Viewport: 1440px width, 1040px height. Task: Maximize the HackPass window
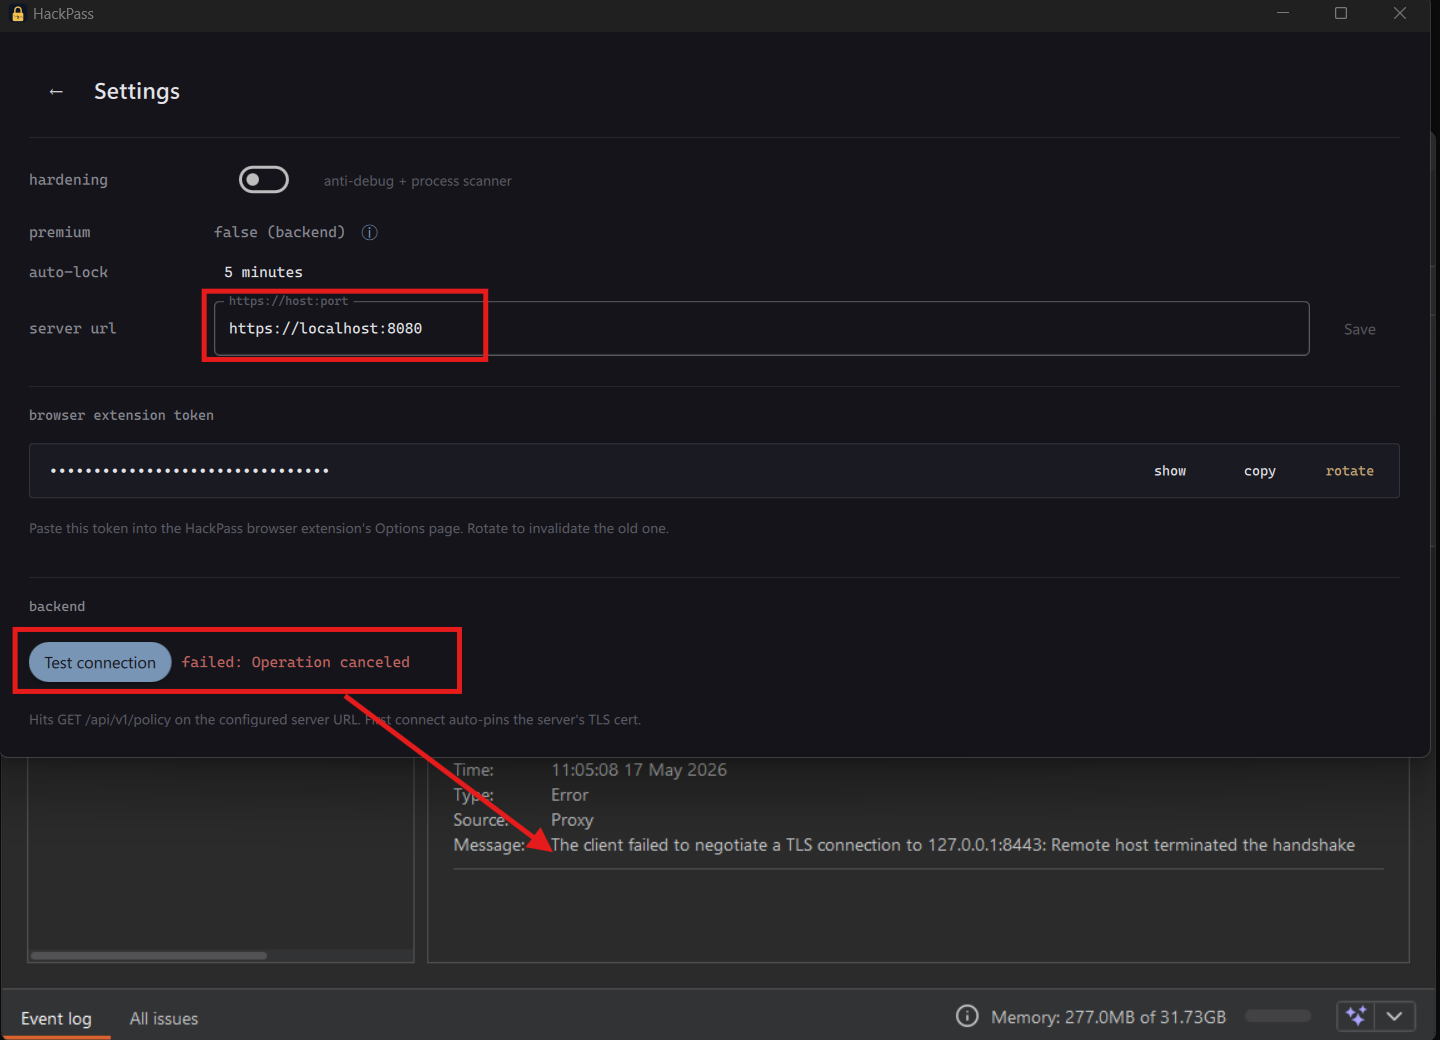1341,13
